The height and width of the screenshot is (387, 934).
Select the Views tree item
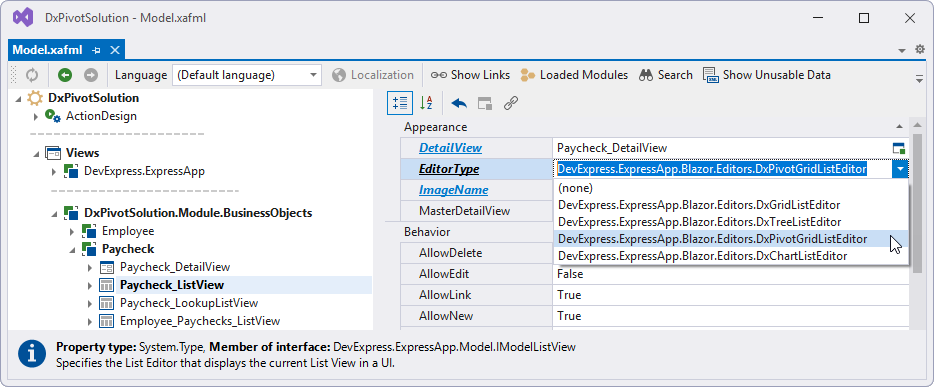pos(83,153)
